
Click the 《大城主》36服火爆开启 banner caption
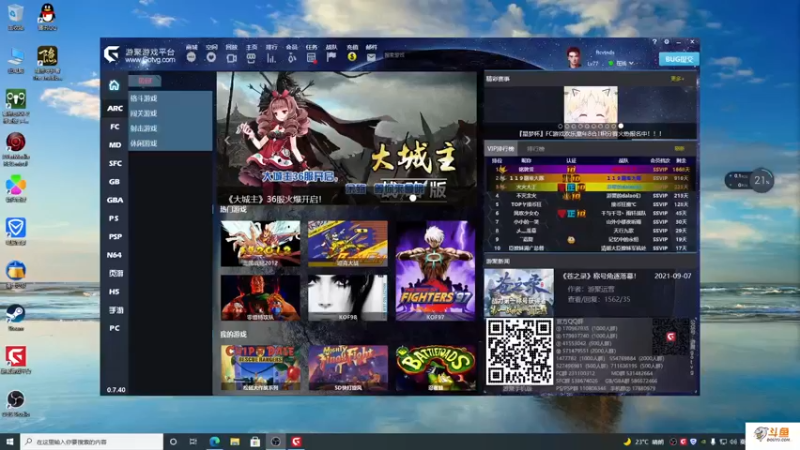274,199
